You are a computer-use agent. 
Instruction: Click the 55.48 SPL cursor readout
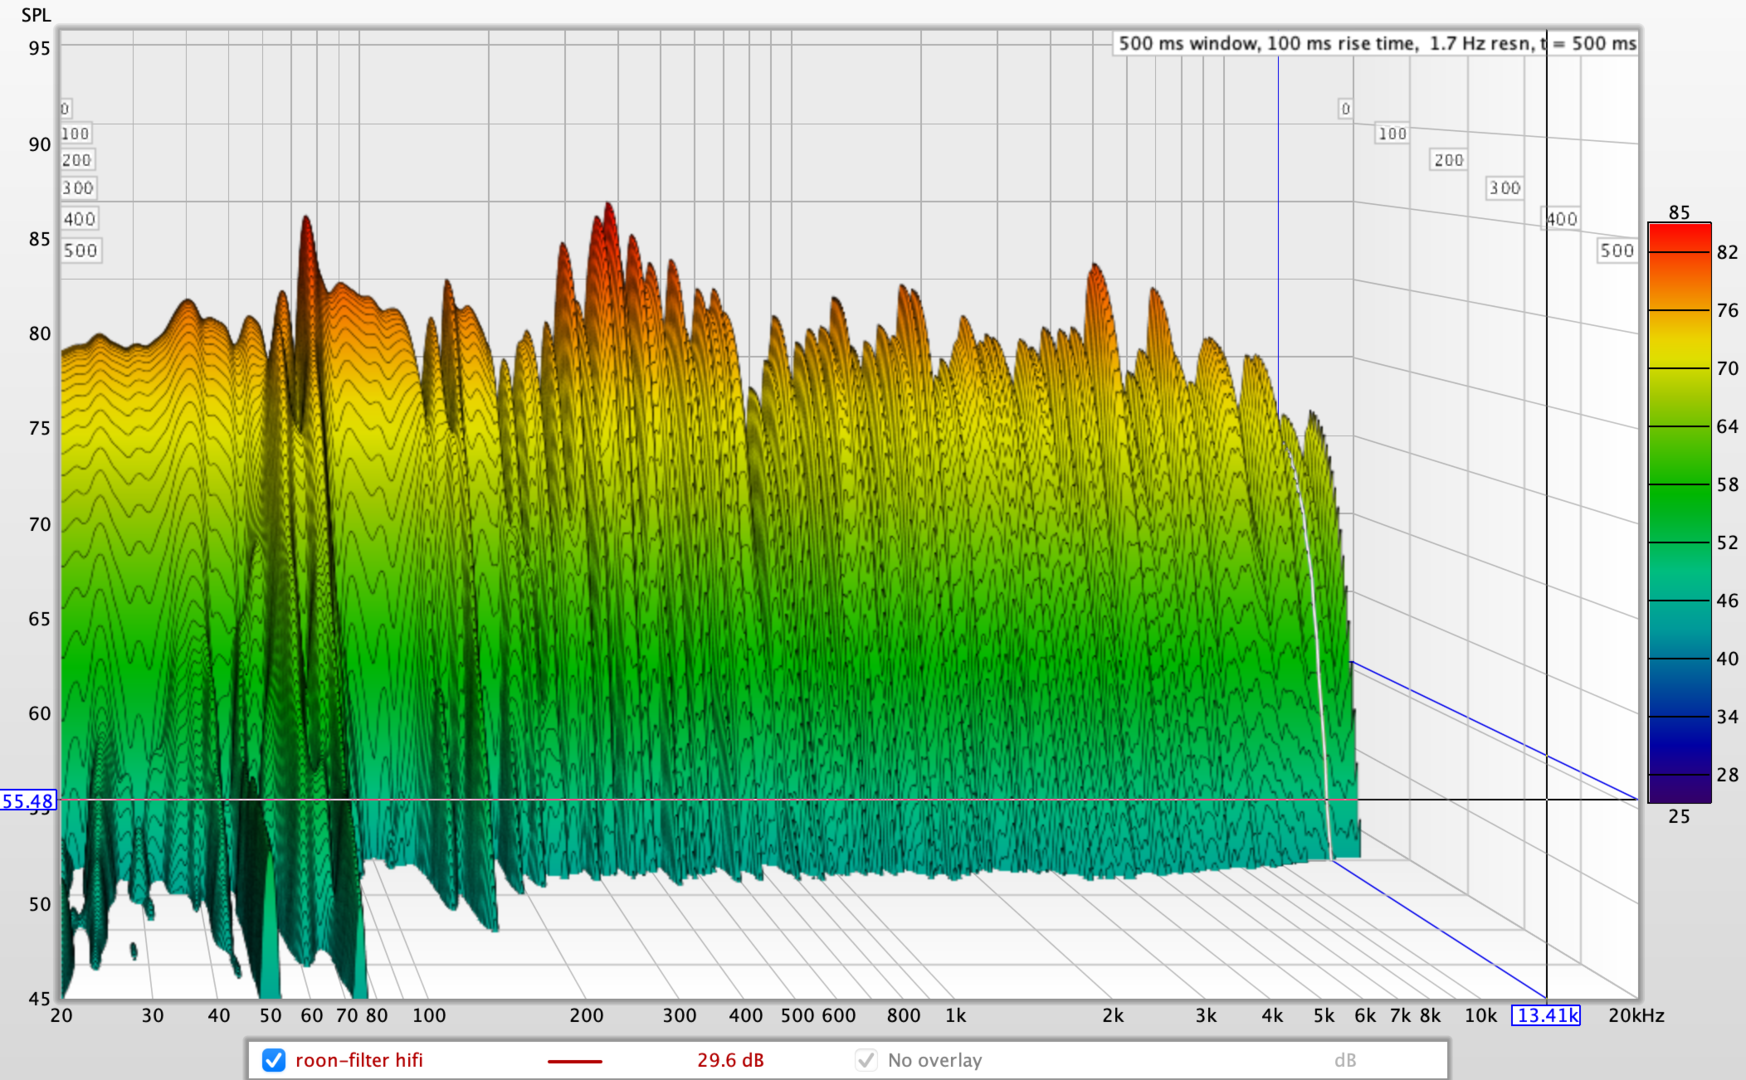click(28, 801)
